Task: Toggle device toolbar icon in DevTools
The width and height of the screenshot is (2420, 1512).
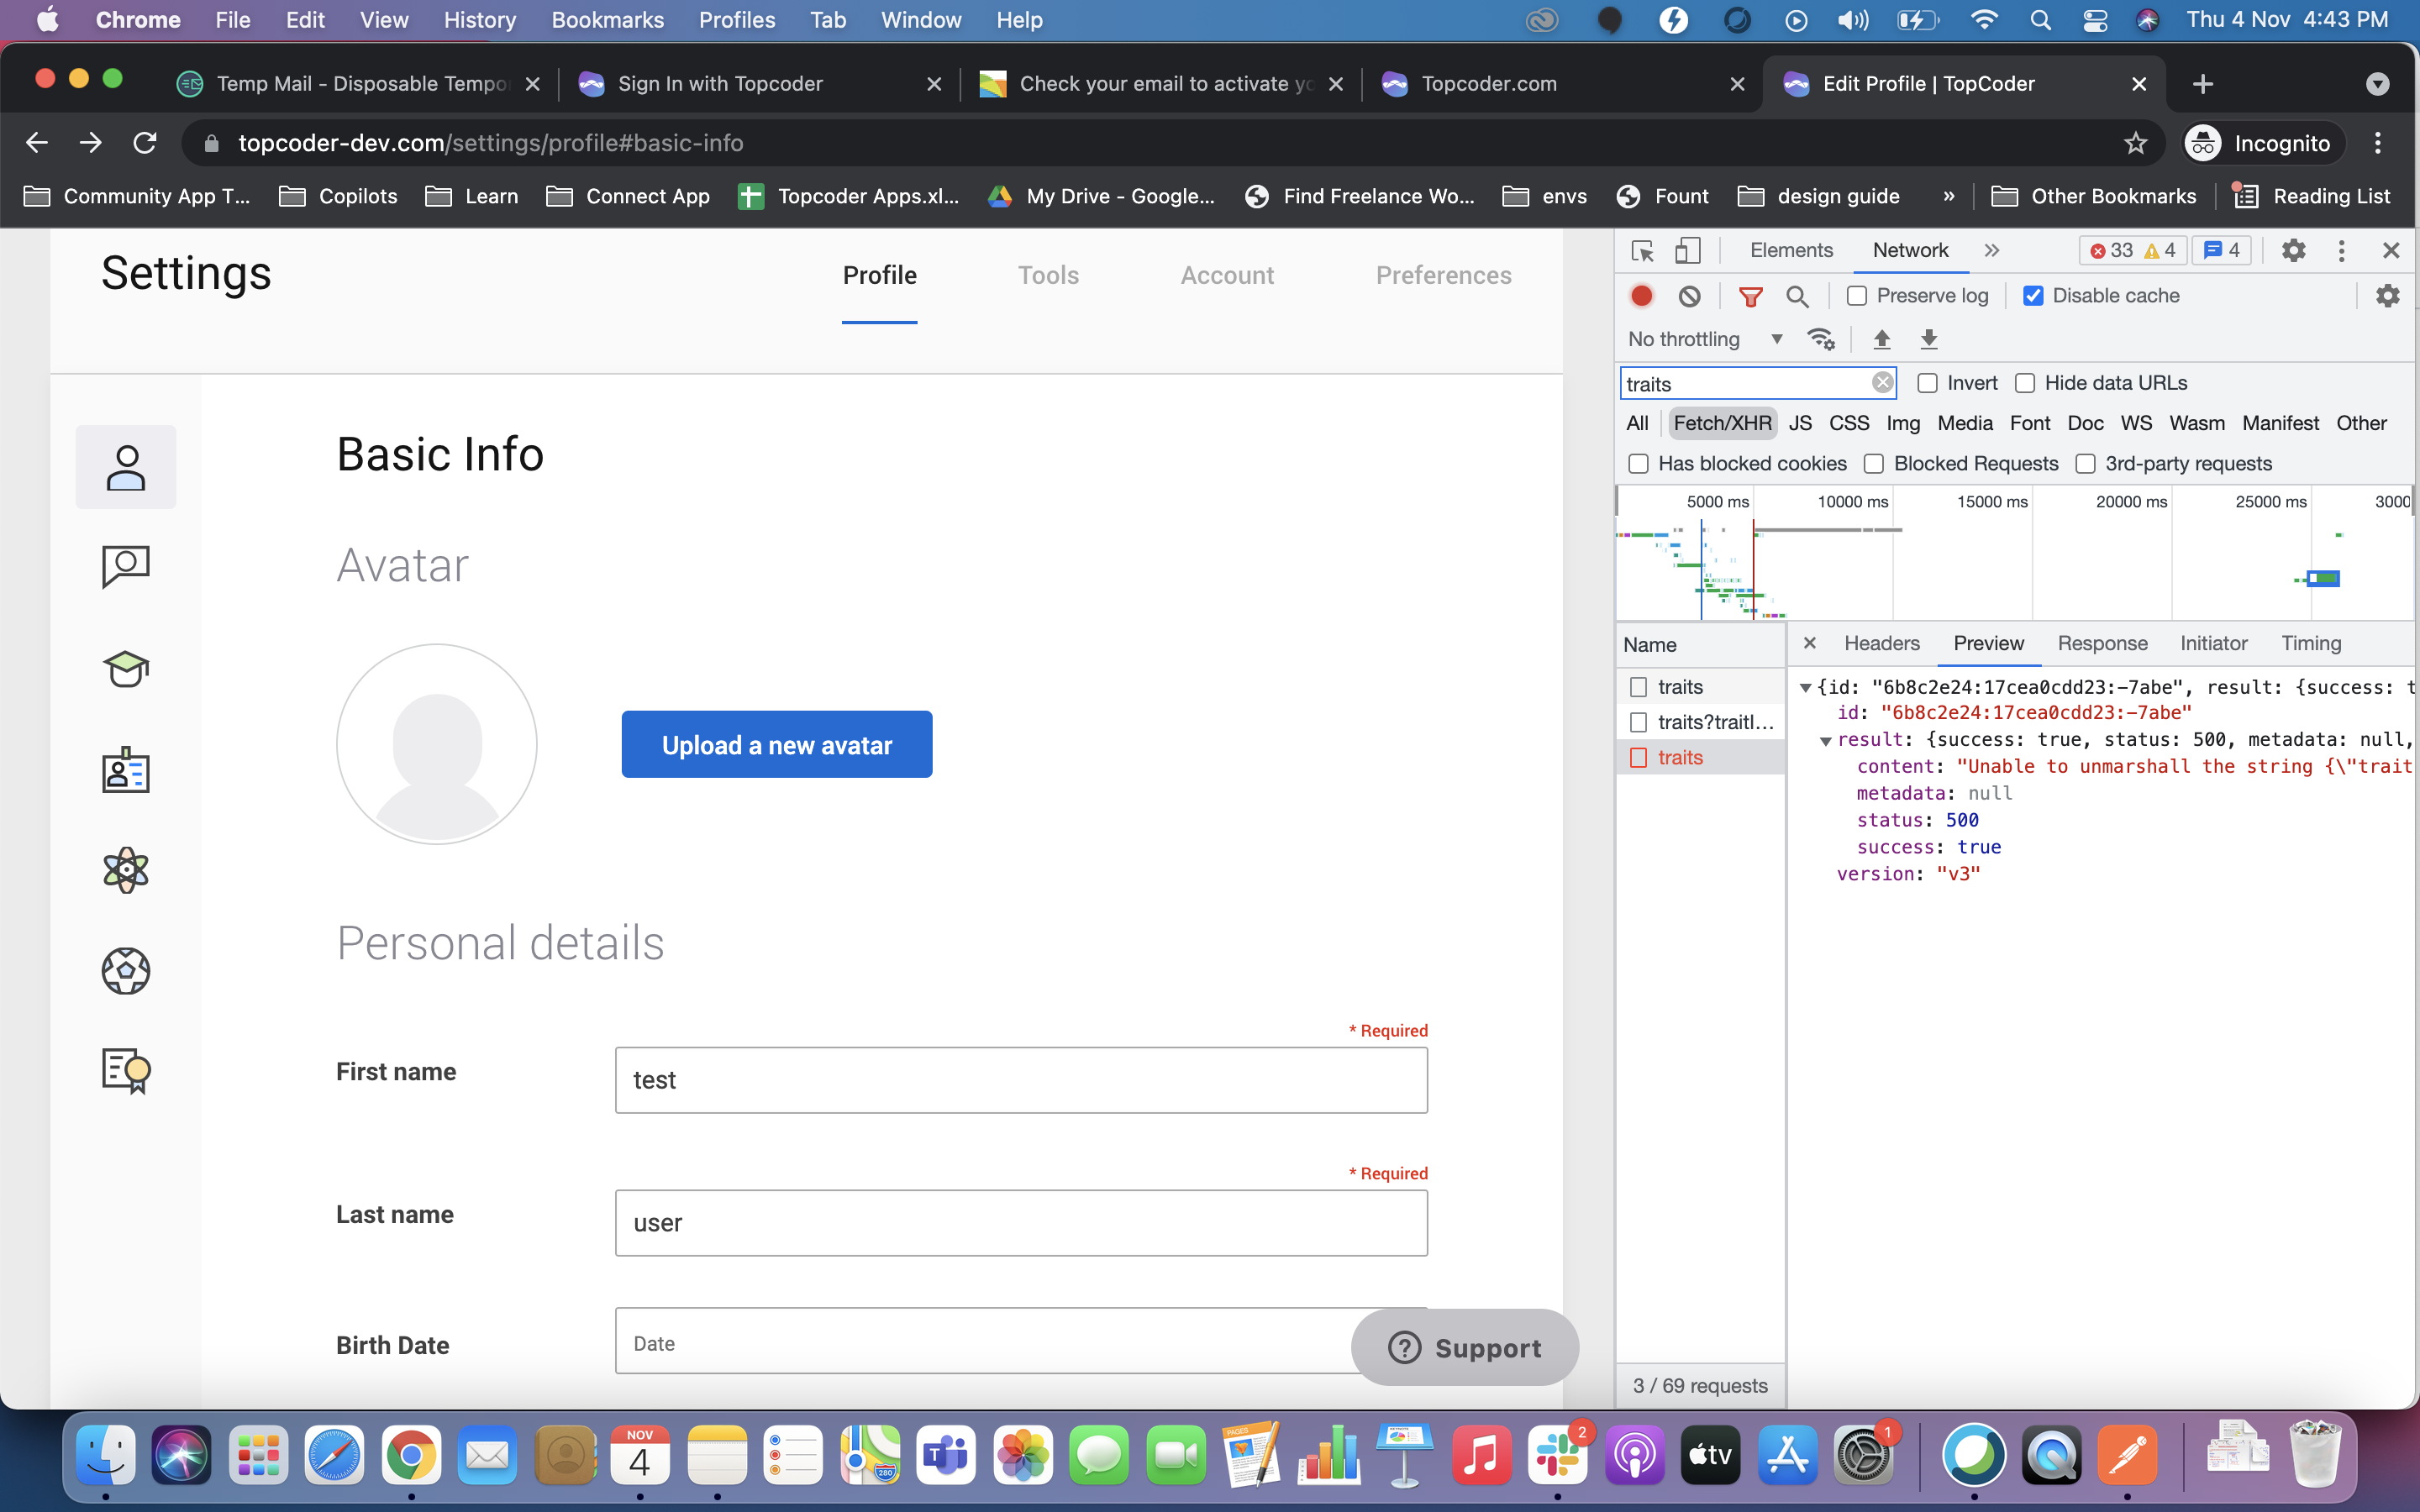Action: point(1688,250)
